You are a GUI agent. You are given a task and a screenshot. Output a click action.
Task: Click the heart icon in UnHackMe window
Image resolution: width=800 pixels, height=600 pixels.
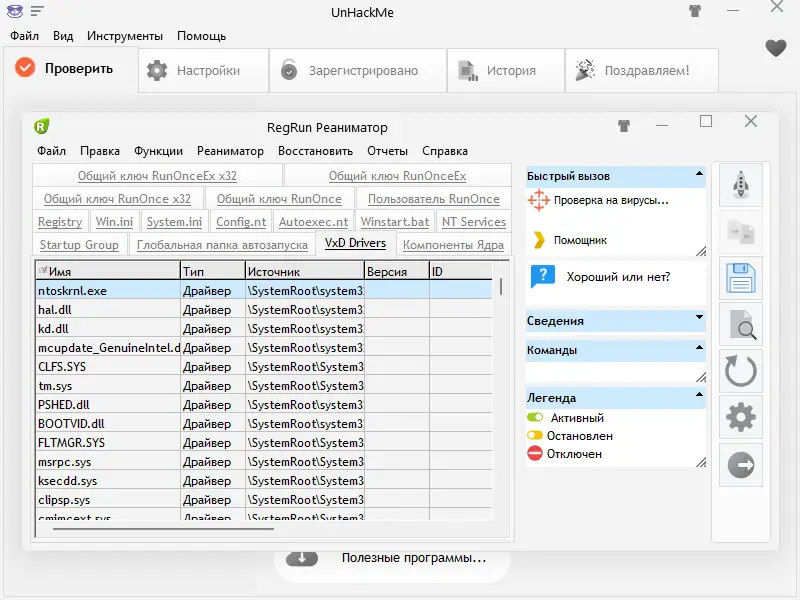point(776,48)
